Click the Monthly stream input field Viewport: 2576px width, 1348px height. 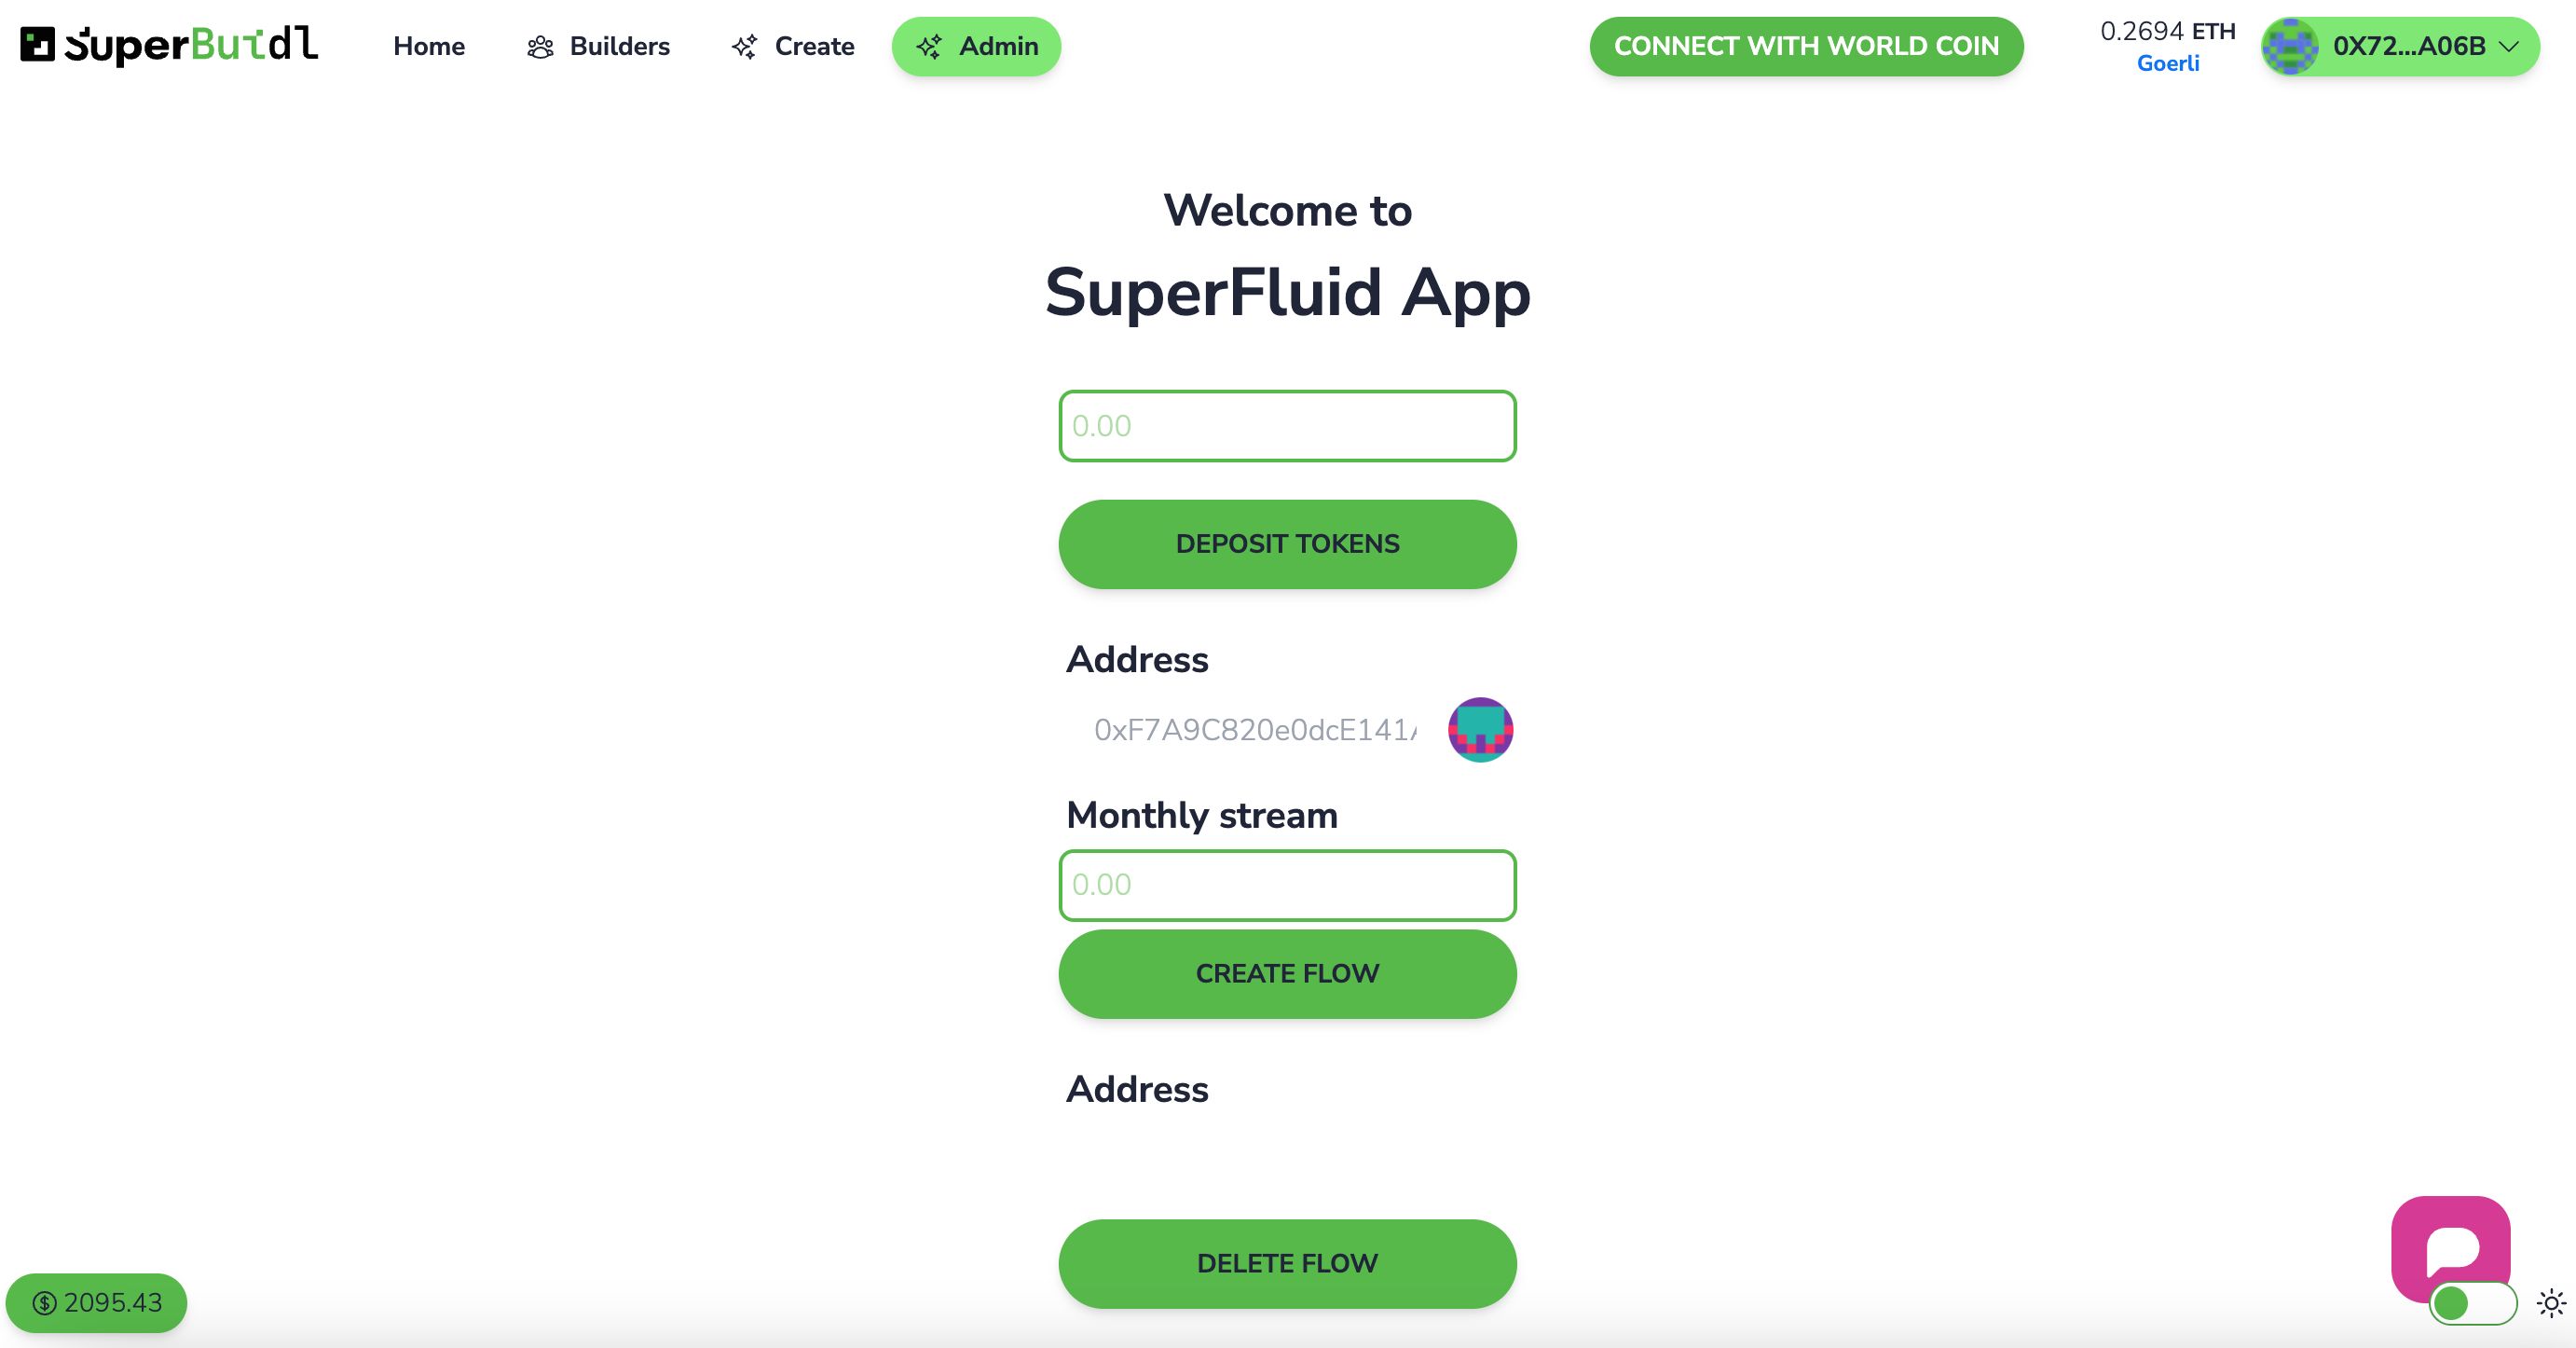click(x=1288, y=885)
